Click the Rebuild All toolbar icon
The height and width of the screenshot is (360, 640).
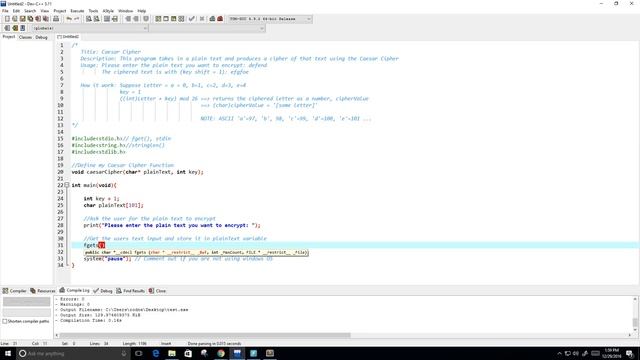[181, 19]
